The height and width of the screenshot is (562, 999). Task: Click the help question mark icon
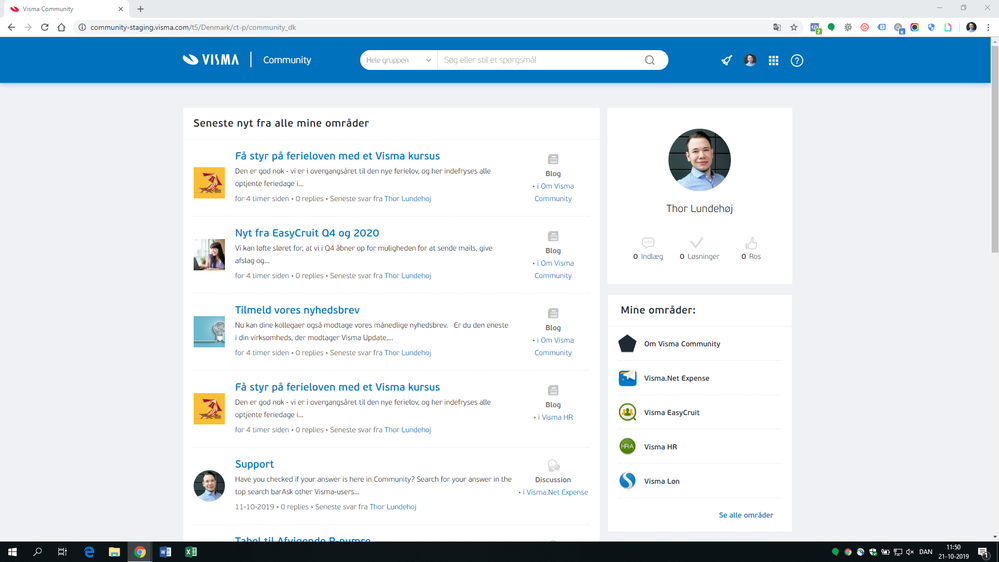click(x=796, y=61)
